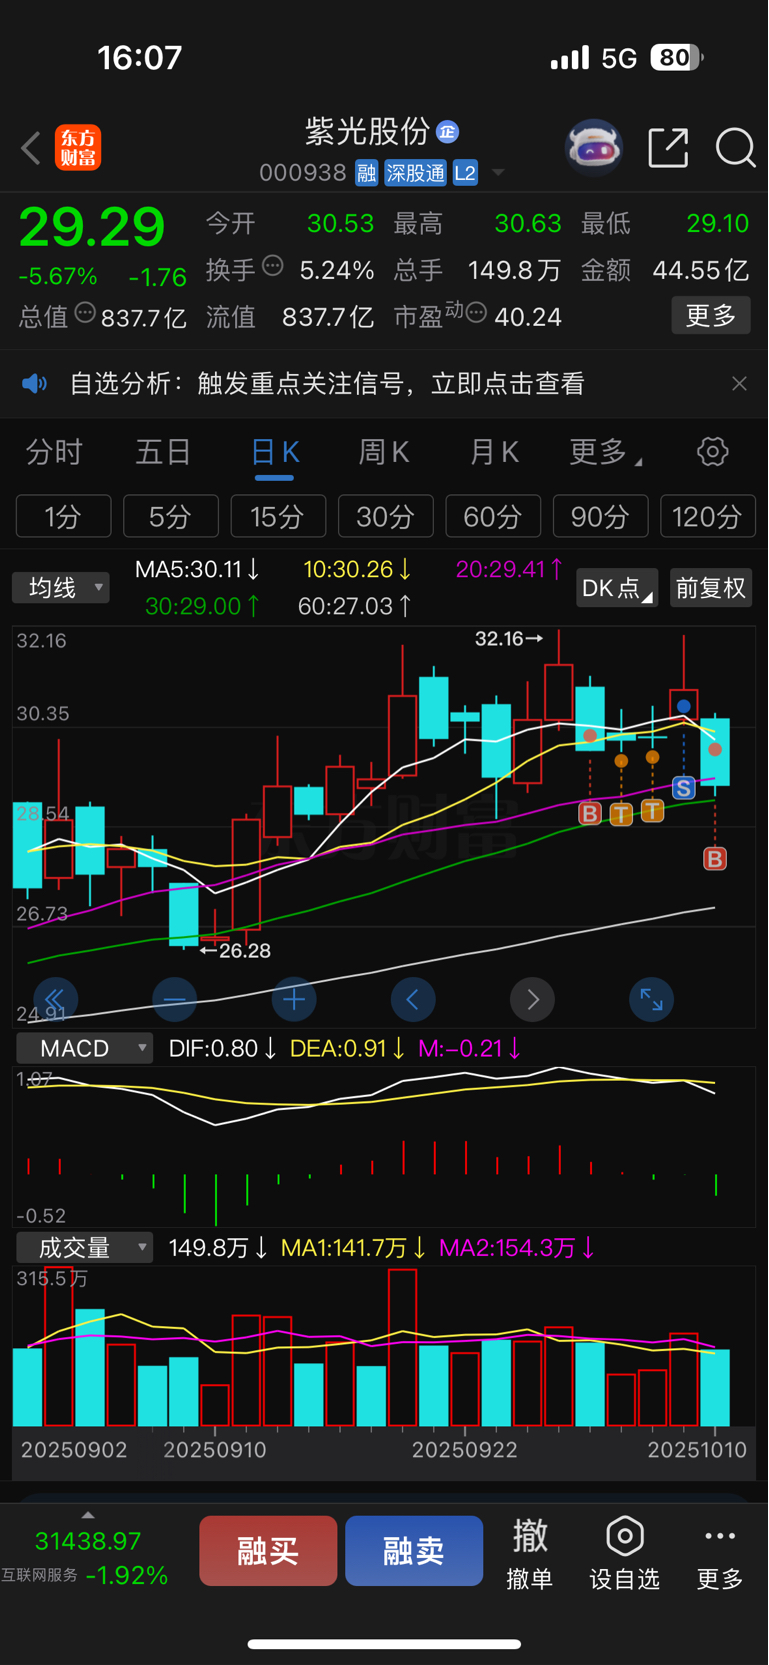The width and height of the screenshot is (769, 1665).
Task: Tap the 20250922 date label
Action: tap(465, 1450)
